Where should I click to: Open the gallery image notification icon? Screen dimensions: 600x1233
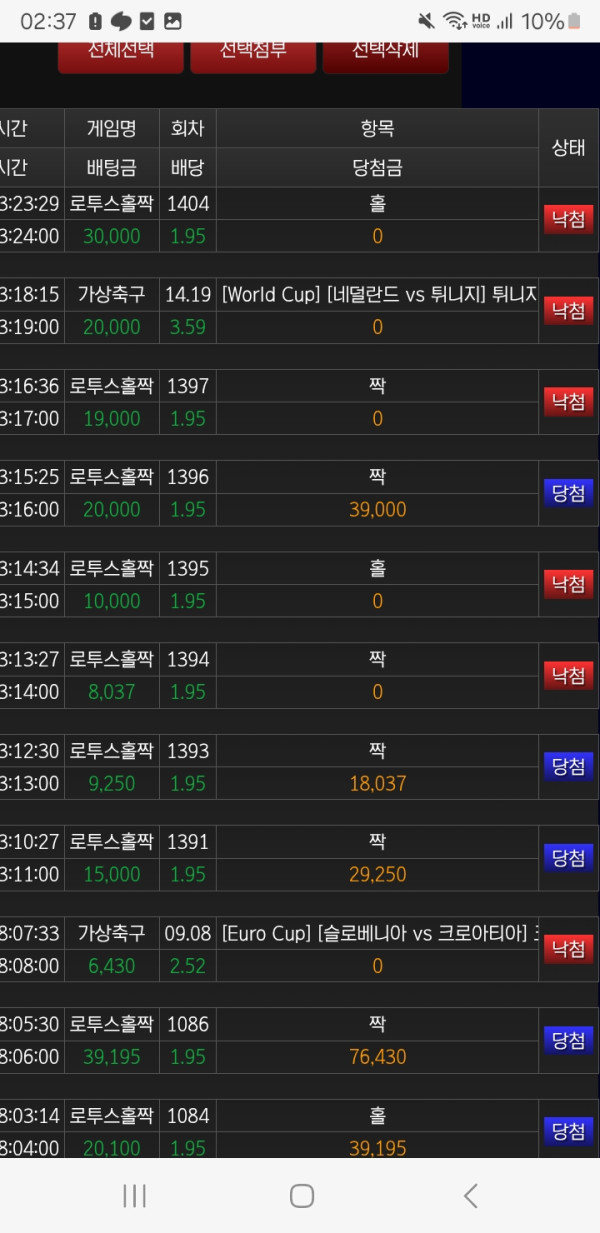coord(173,21)
